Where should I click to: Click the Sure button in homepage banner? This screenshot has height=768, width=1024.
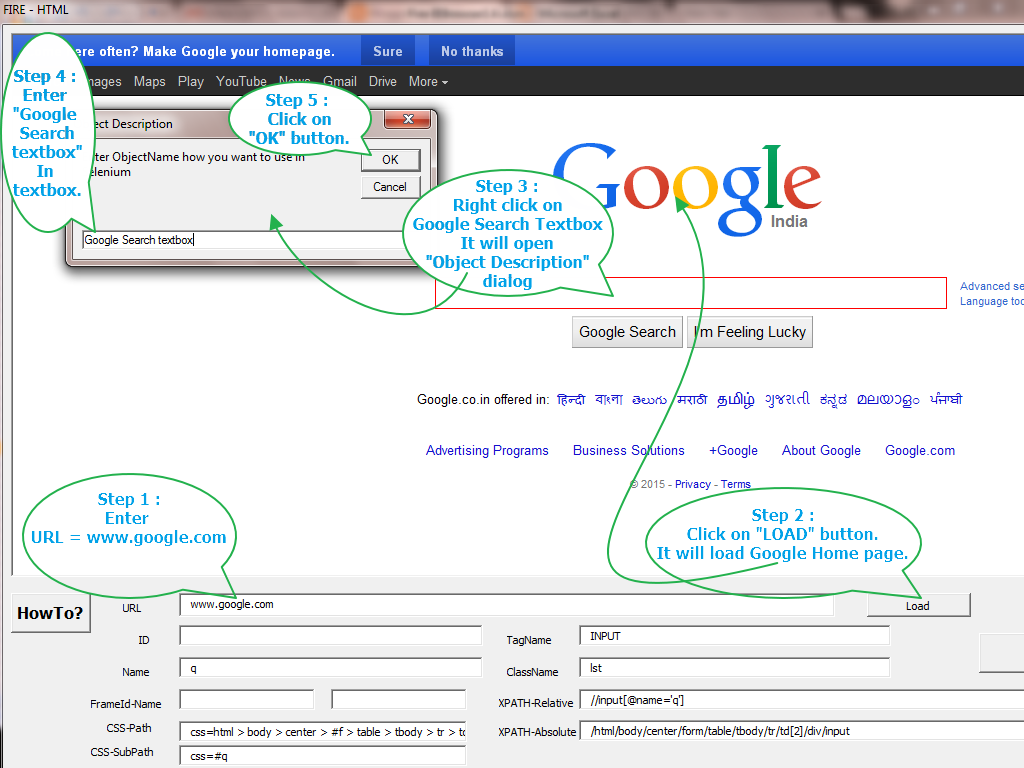tap(388, 51)
